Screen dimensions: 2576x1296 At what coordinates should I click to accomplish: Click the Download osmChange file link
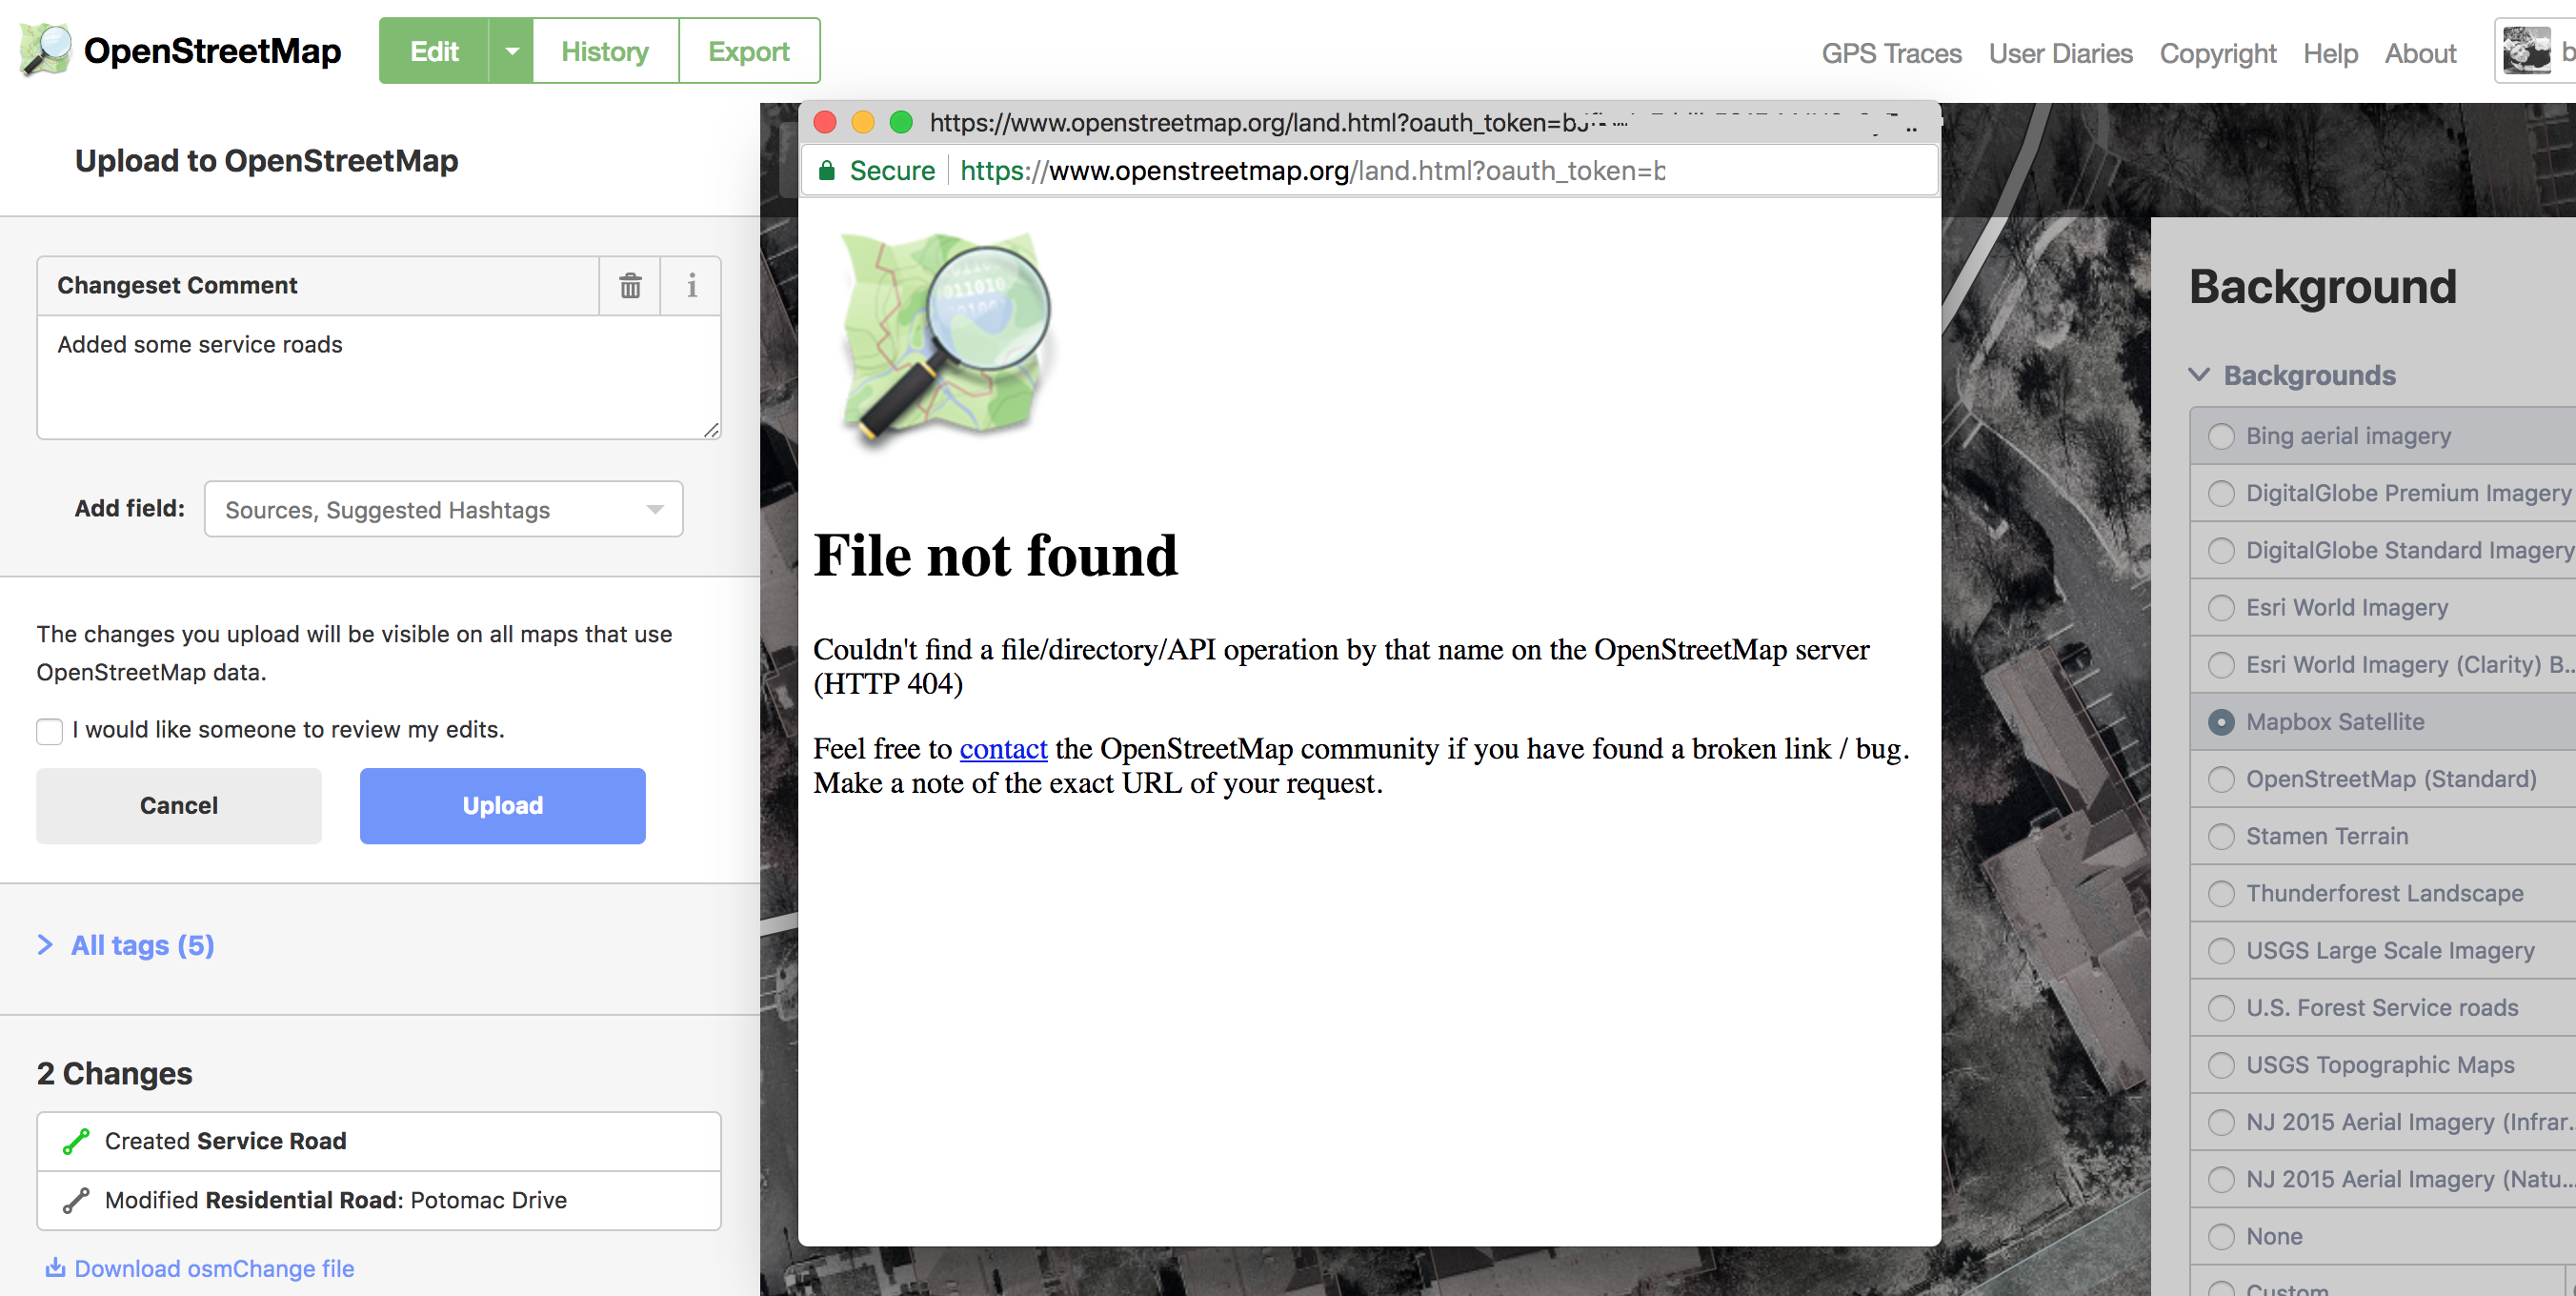(x=214, y=1268)
